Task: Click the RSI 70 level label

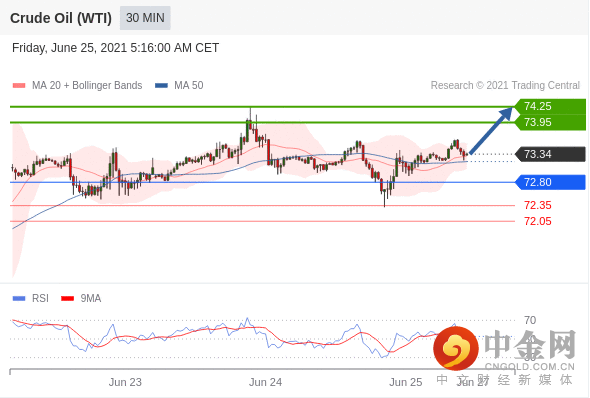Action: pyautogui.click(x=530, y=321)
